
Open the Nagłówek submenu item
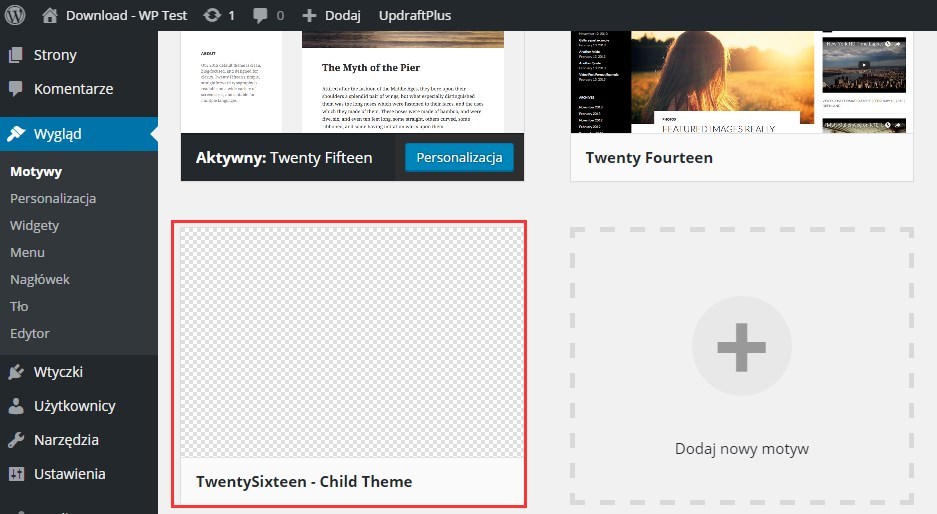[39, 280]
